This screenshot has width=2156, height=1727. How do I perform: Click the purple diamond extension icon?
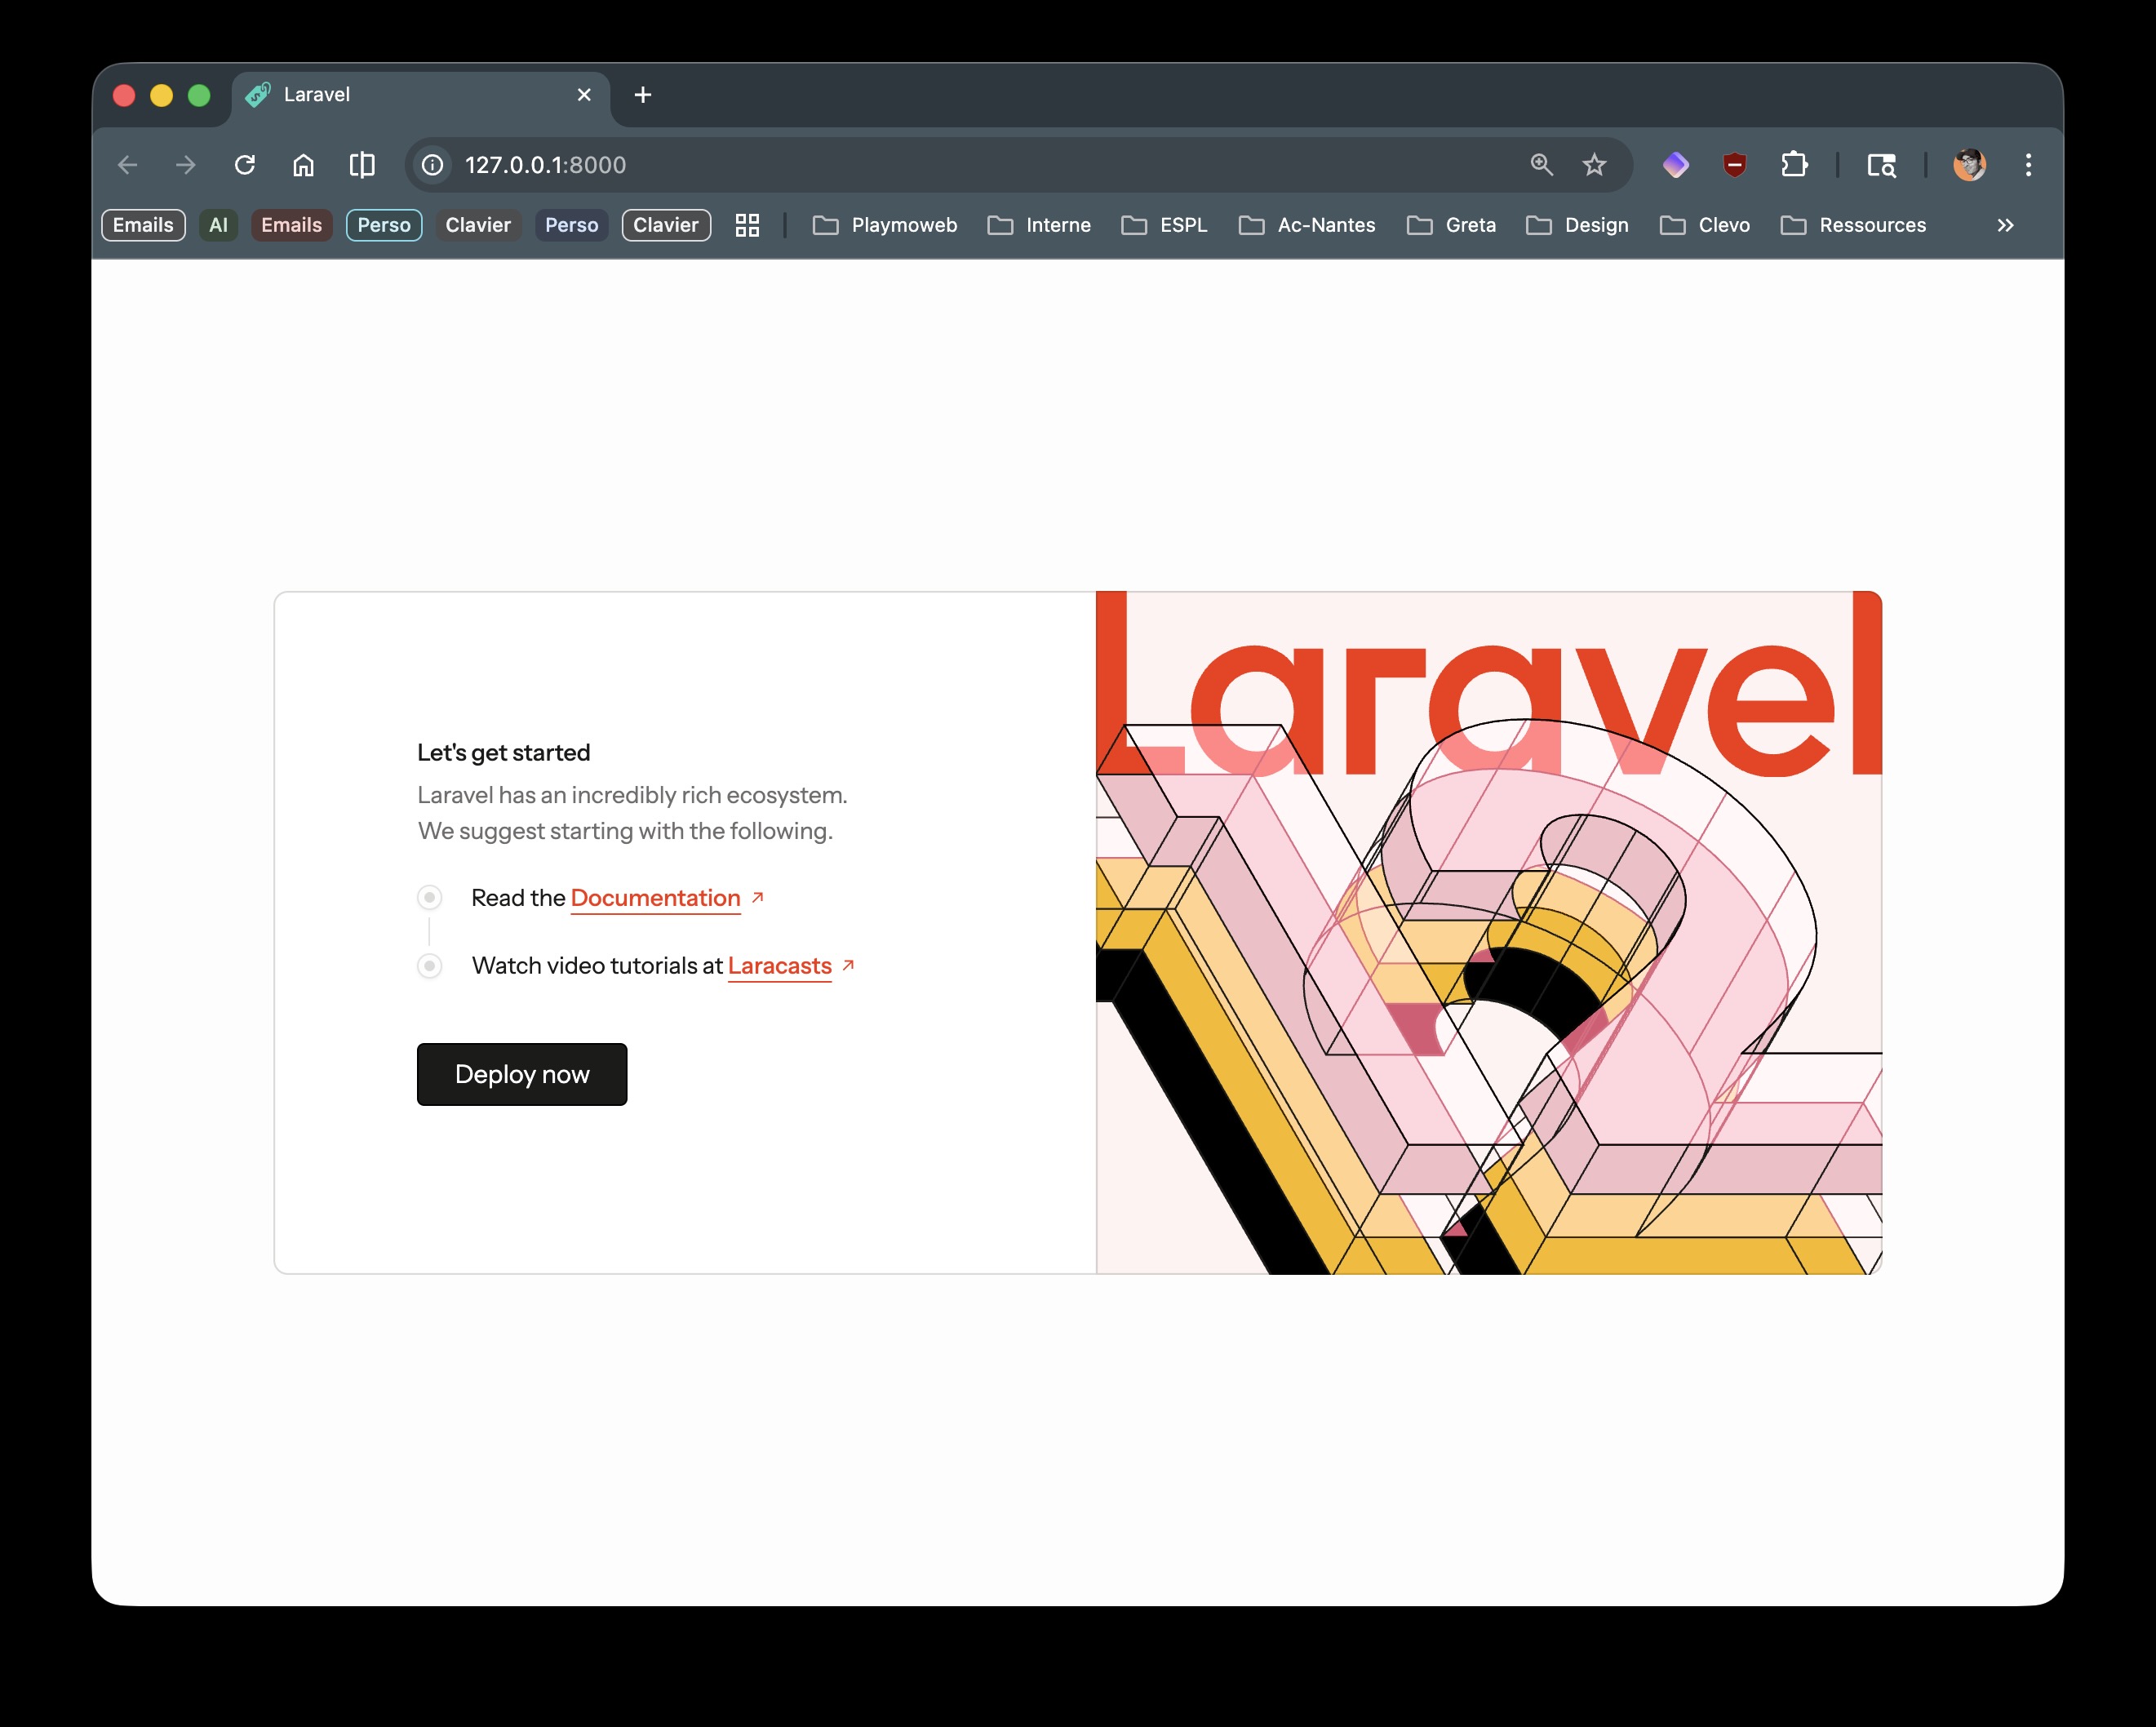point(1677,165)
